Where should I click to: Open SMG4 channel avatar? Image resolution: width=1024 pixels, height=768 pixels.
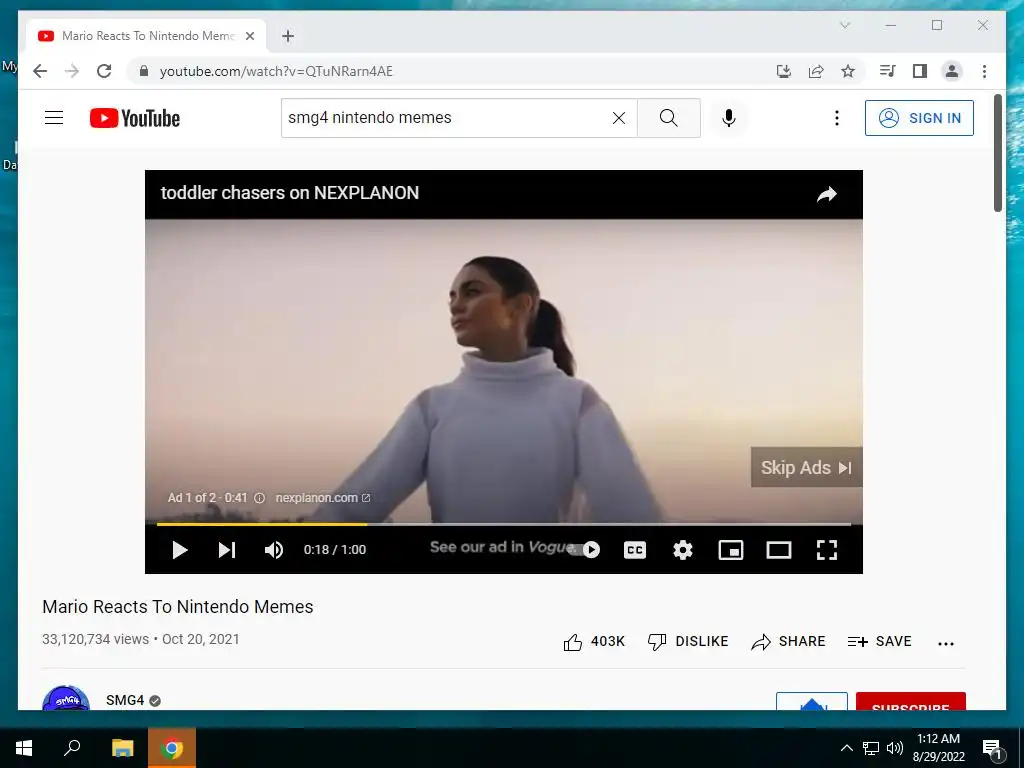pos(65,698)
